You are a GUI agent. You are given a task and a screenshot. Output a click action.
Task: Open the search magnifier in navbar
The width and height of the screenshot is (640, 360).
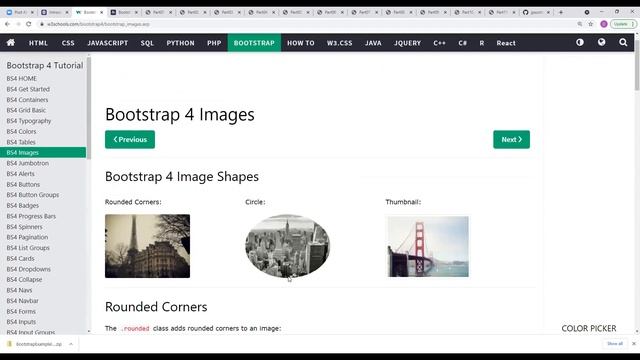(x=623, y=42)
